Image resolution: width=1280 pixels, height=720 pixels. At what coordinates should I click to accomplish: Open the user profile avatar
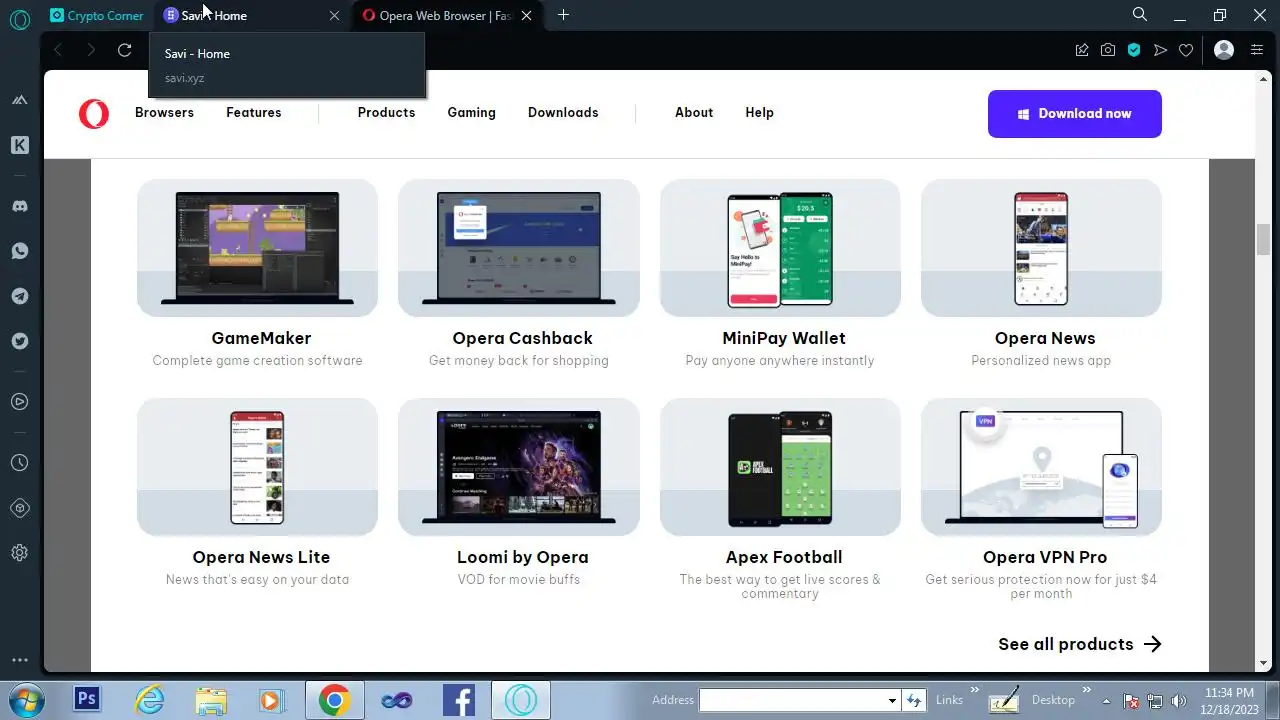pos(1224,50)
